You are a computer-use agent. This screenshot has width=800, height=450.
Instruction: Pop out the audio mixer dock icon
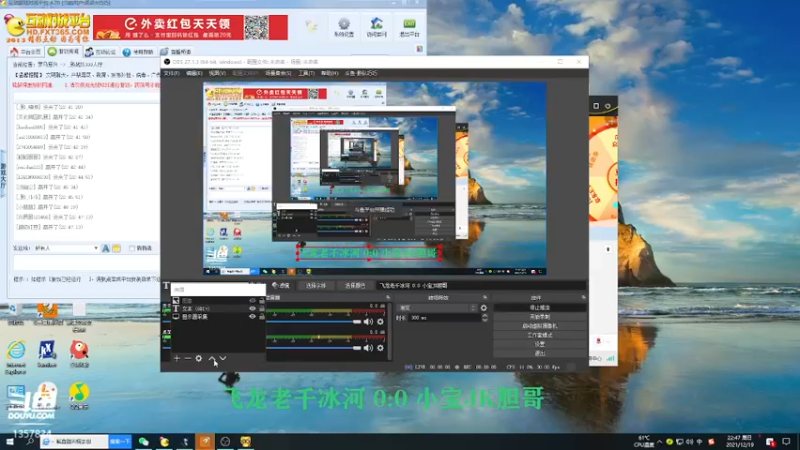coord(388,297)
